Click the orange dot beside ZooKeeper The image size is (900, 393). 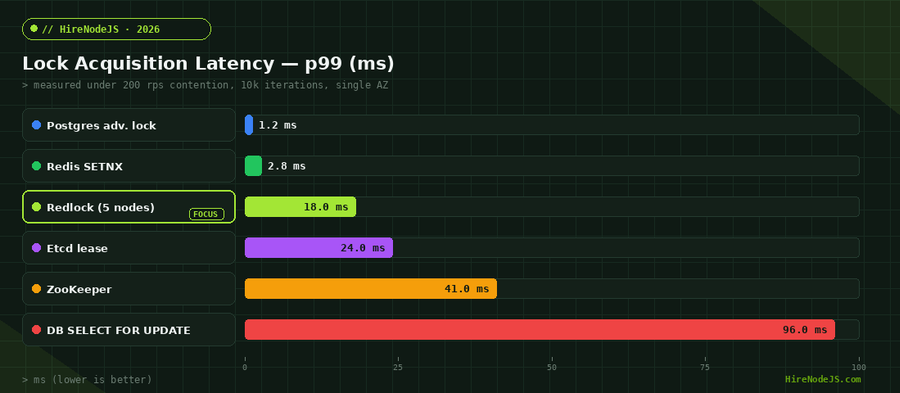[x=36, y=289]
